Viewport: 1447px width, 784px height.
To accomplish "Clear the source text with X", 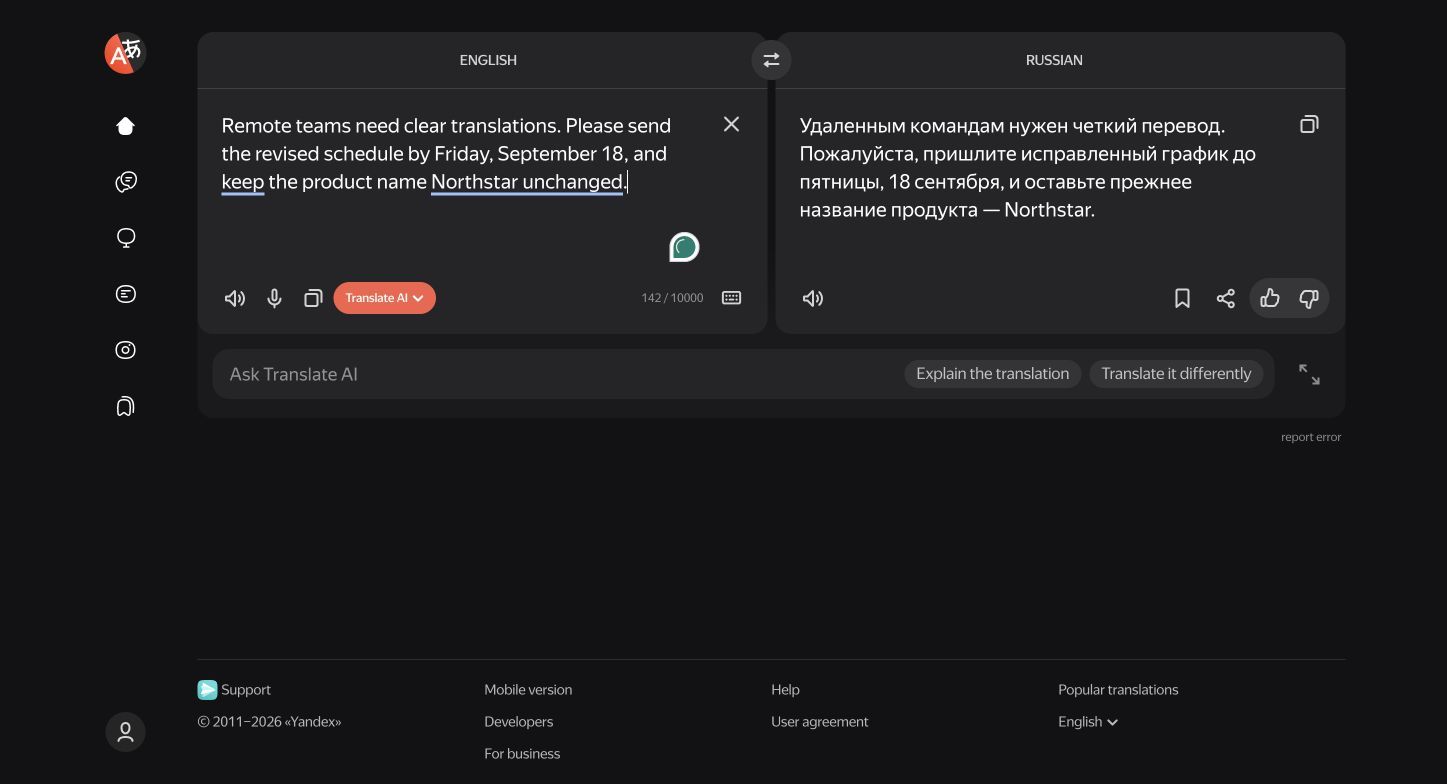I will click(x=731, y=124).
